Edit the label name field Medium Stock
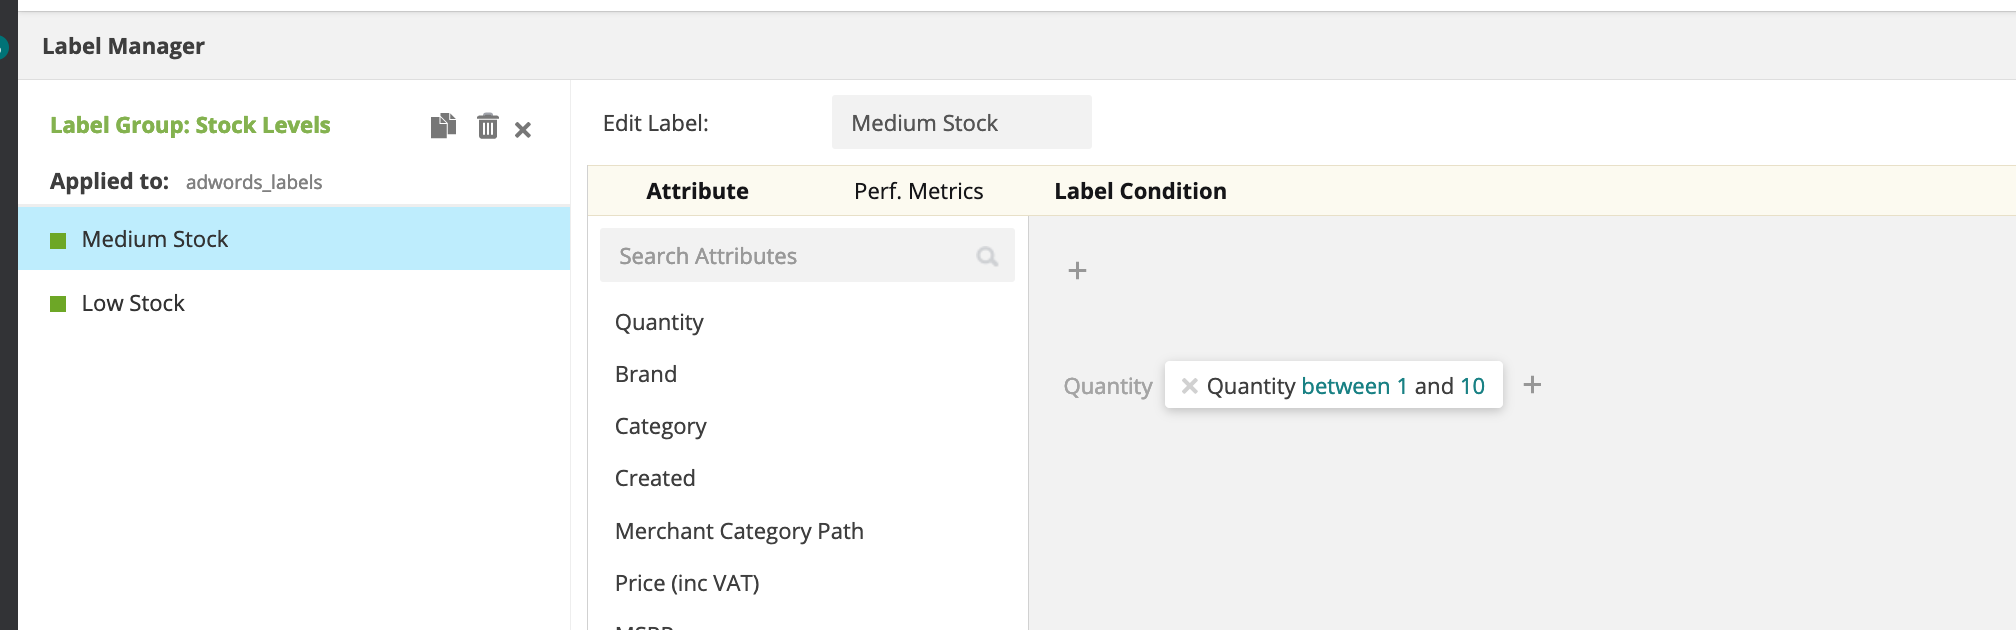This screenshot has width=2016, height=630. coord(961,123)
